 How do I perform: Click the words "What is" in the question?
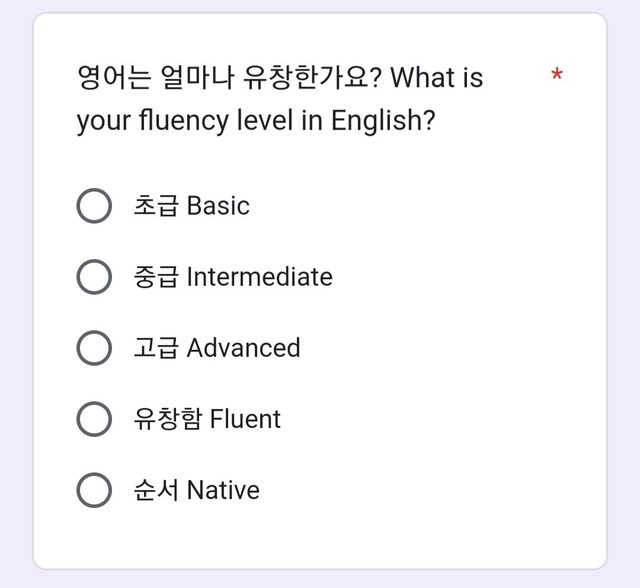[x=437, y=77]
